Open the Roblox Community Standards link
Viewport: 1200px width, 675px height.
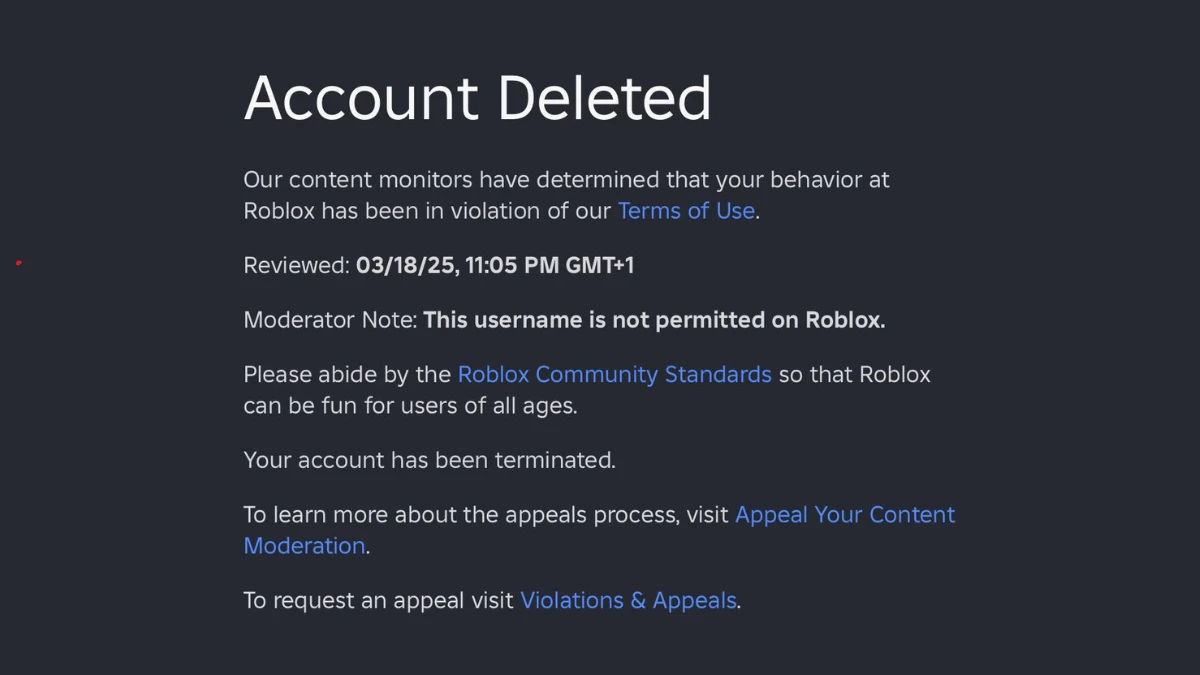pos(614,375)
